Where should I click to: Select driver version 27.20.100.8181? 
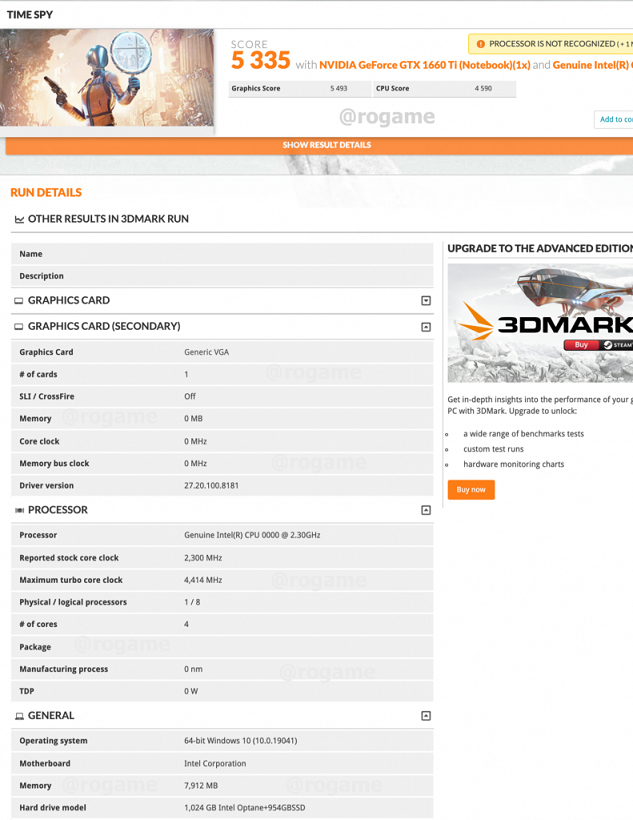click(211, 485)
